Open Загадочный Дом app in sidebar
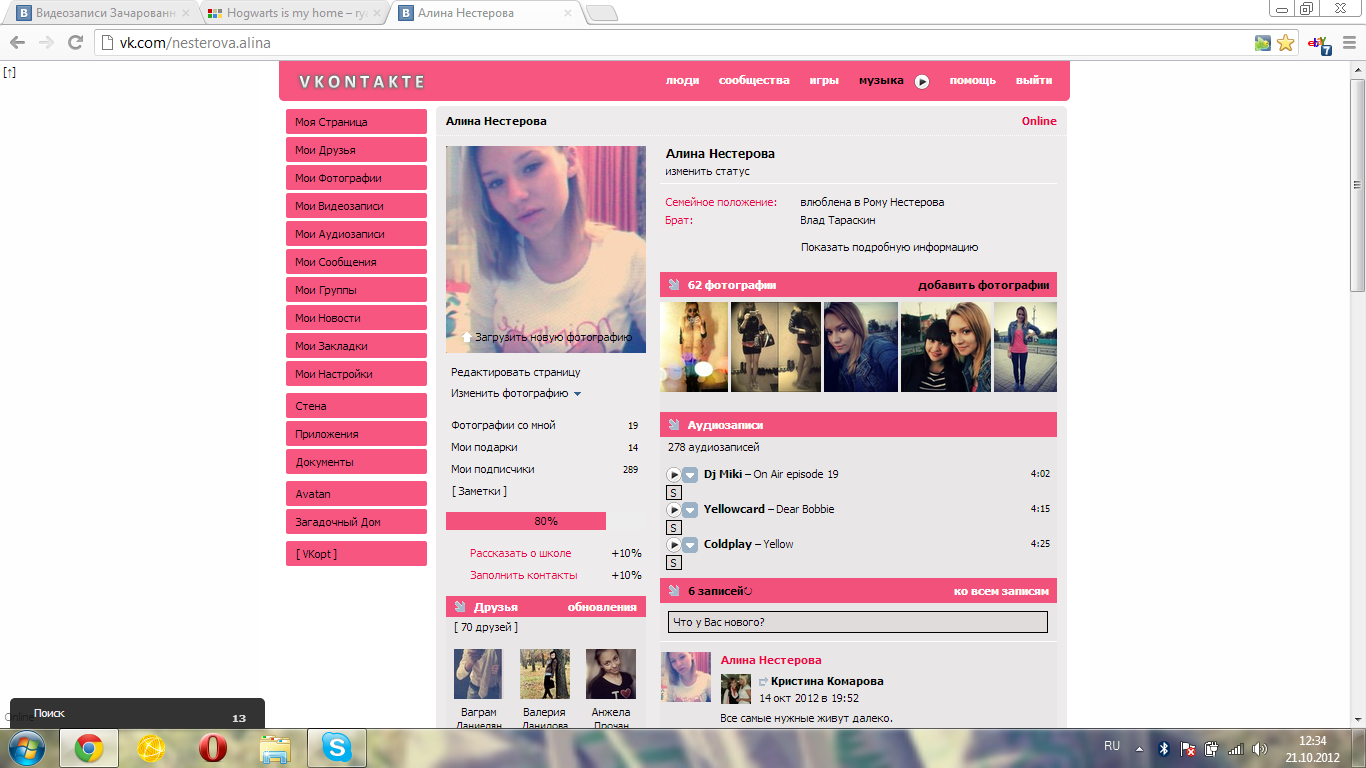Image resolution: width=1366 pixels, height=768 pixels. (356, 522)
